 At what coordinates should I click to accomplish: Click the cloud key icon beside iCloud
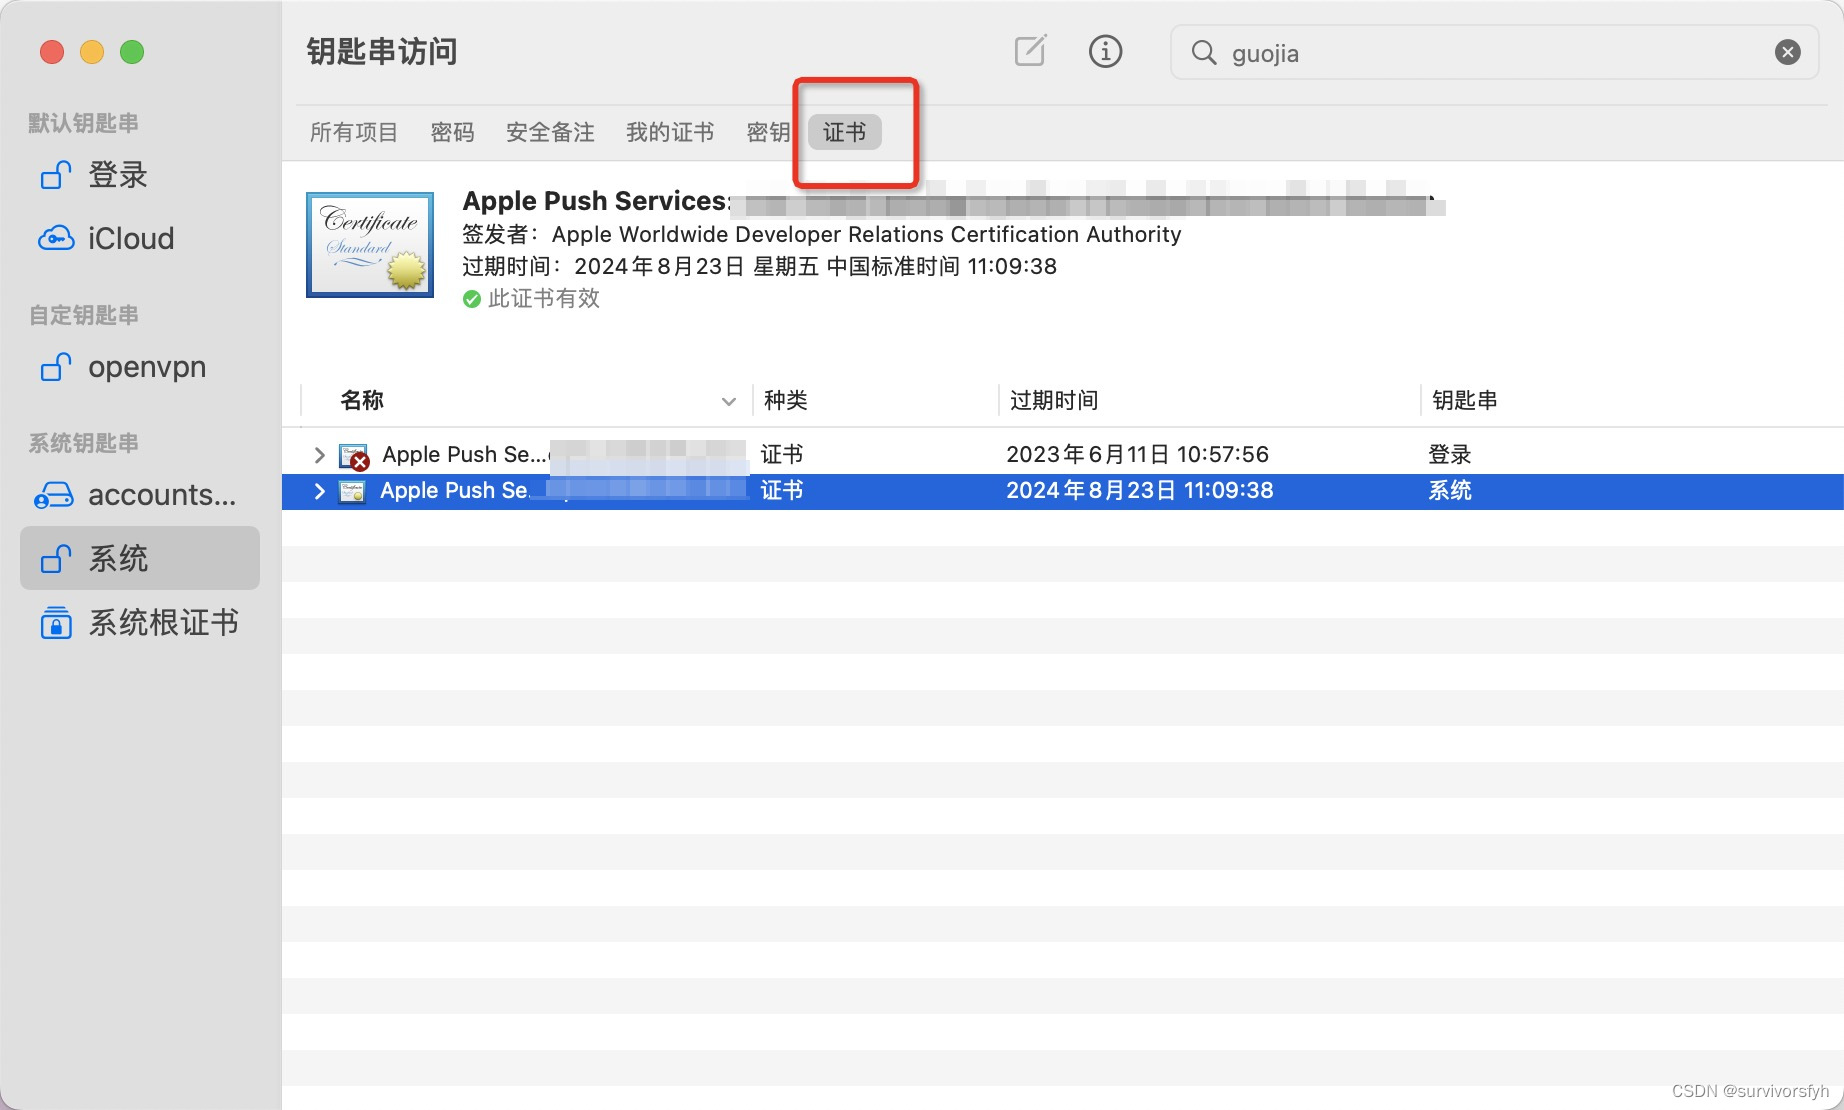coord(55,238)
